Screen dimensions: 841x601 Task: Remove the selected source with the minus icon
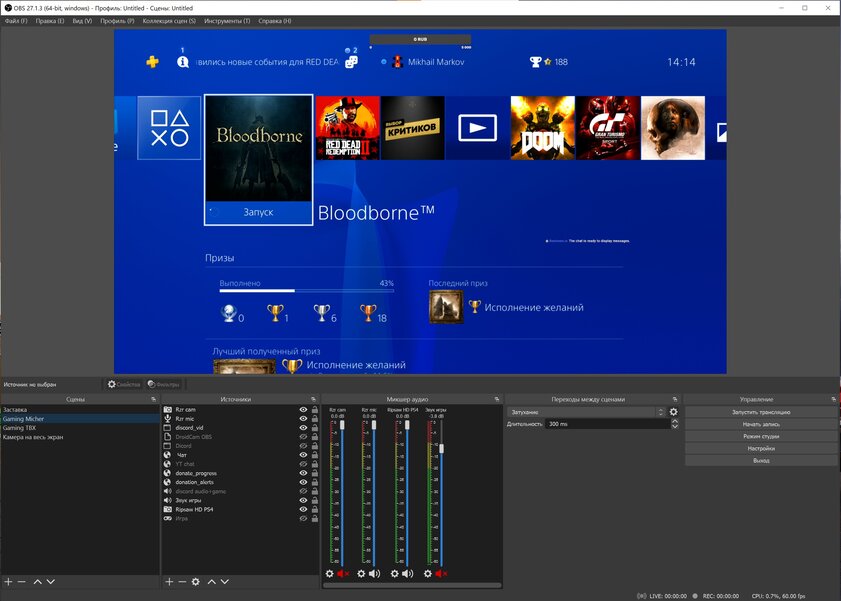182,582
